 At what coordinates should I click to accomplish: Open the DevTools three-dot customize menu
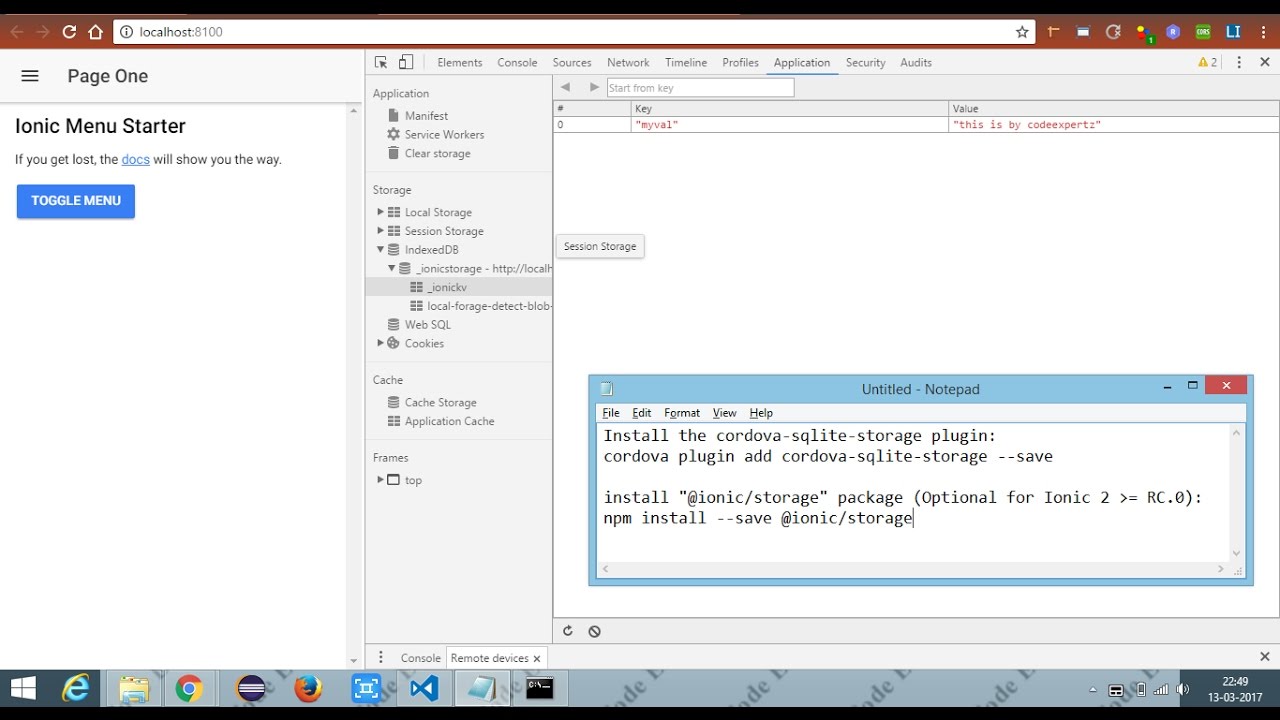pyautogui.click(x=1239, y=62)
